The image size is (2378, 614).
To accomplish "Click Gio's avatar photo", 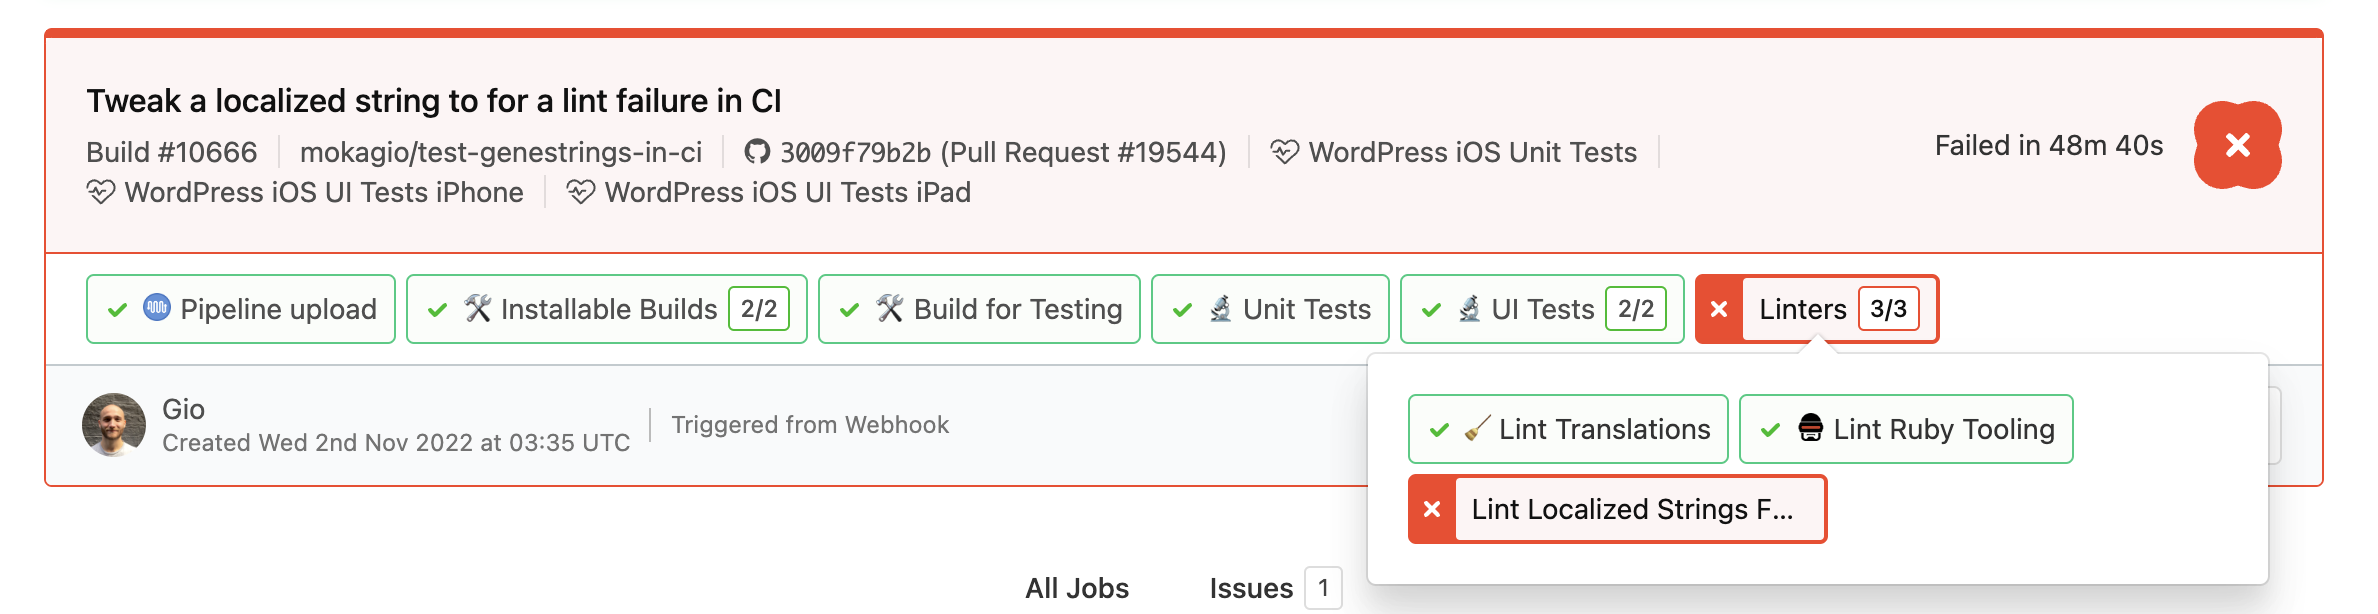I will [114, 425].
